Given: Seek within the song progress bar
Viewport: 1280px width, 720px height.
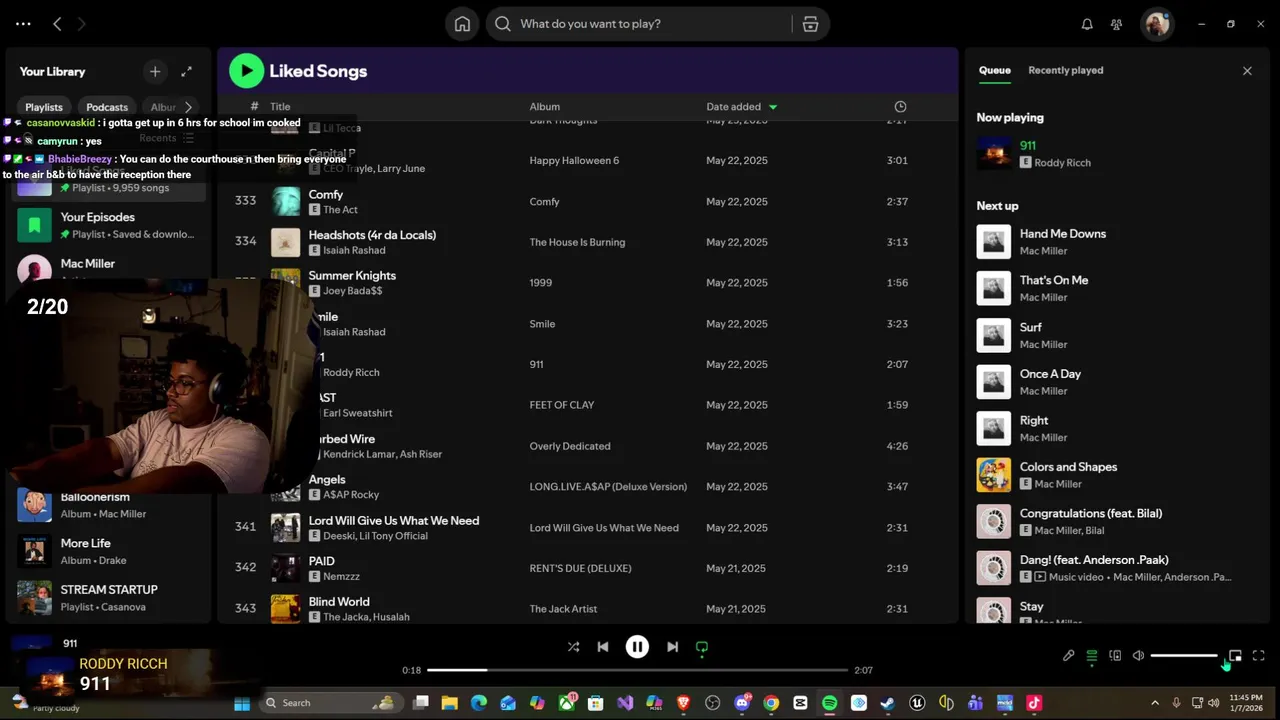Looking at the screenshot, I should click(x=637, y=670).
